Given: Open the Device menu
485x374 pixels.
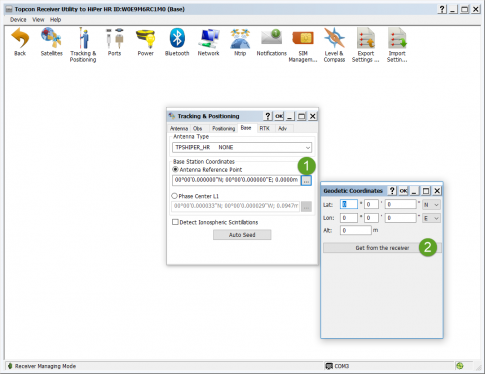Looking at the screenshot, I should click(x=18, y=20).
